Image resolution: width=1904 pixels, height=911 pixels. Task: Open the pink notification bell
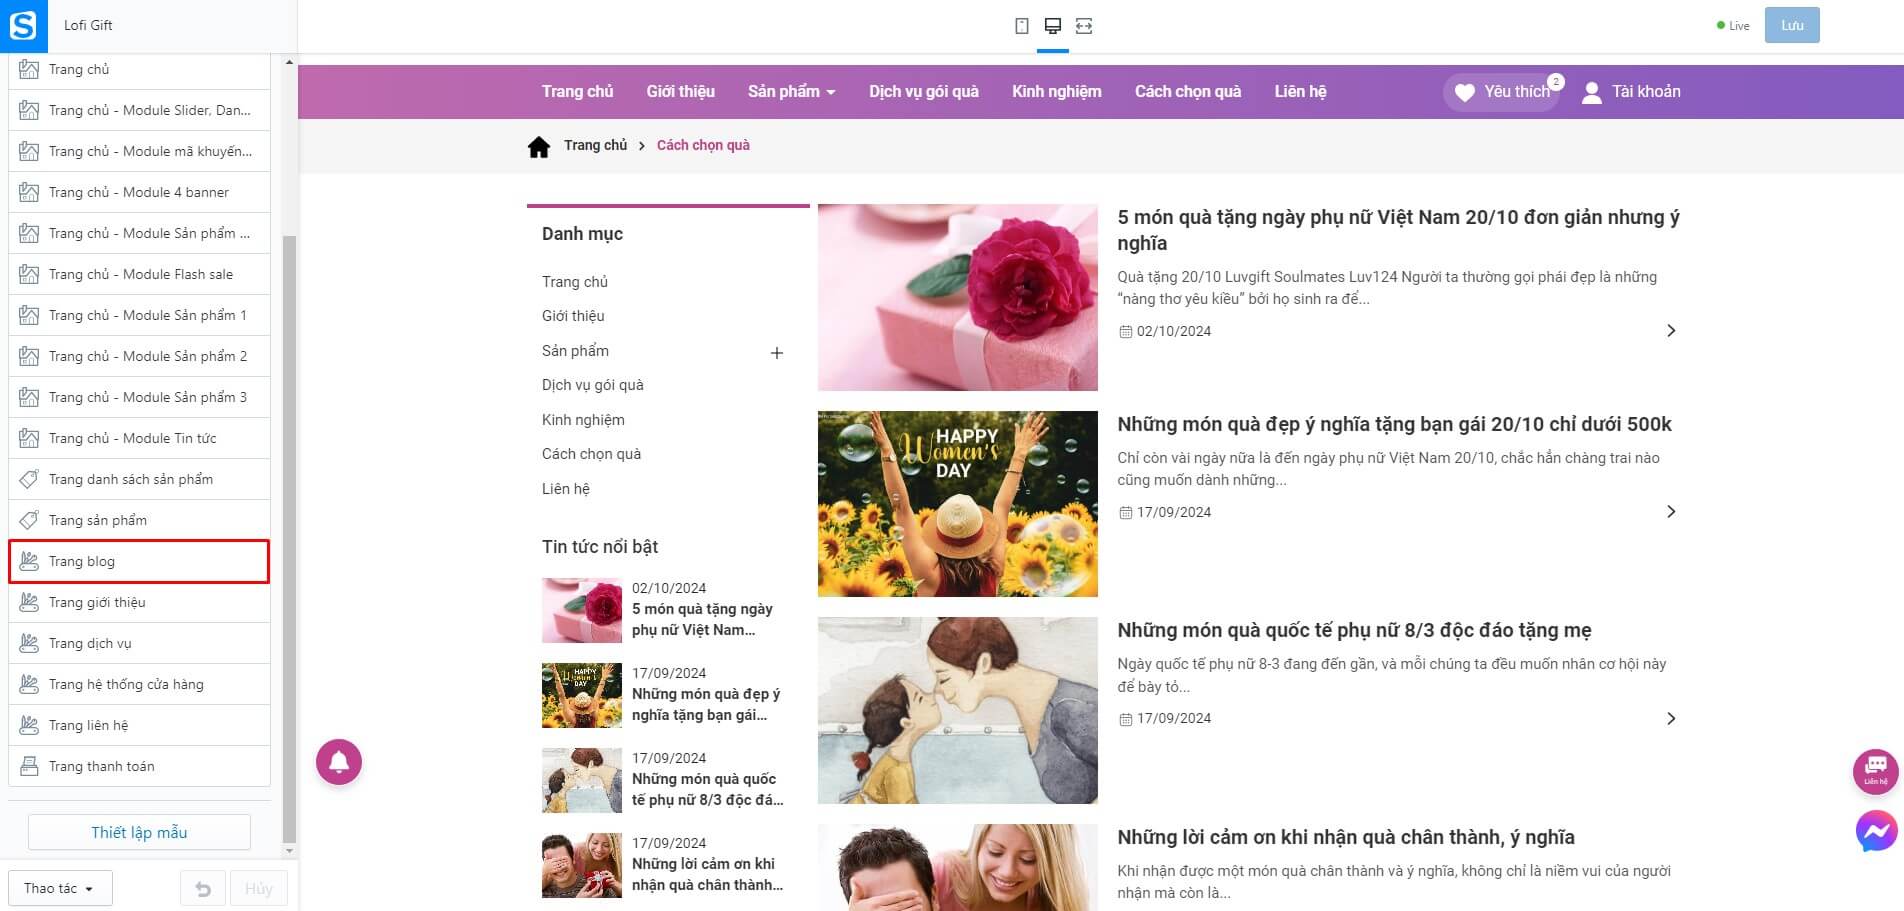tap(339, 762)
